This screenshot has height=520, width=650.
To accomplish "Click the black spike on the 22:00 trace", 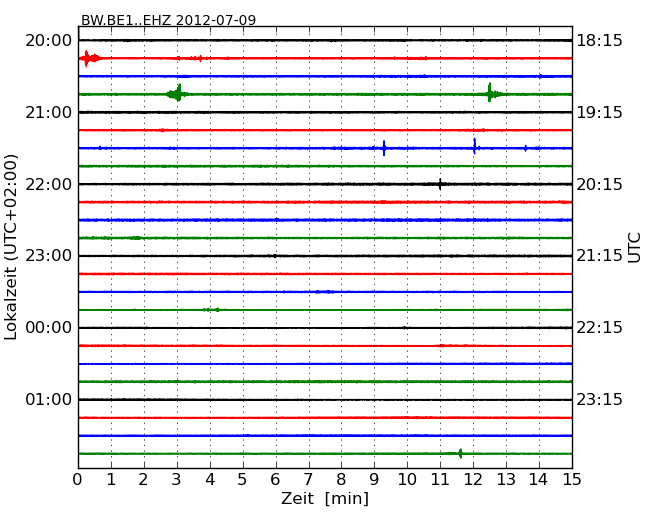I will pyautogui.click(x=440, y=184).
